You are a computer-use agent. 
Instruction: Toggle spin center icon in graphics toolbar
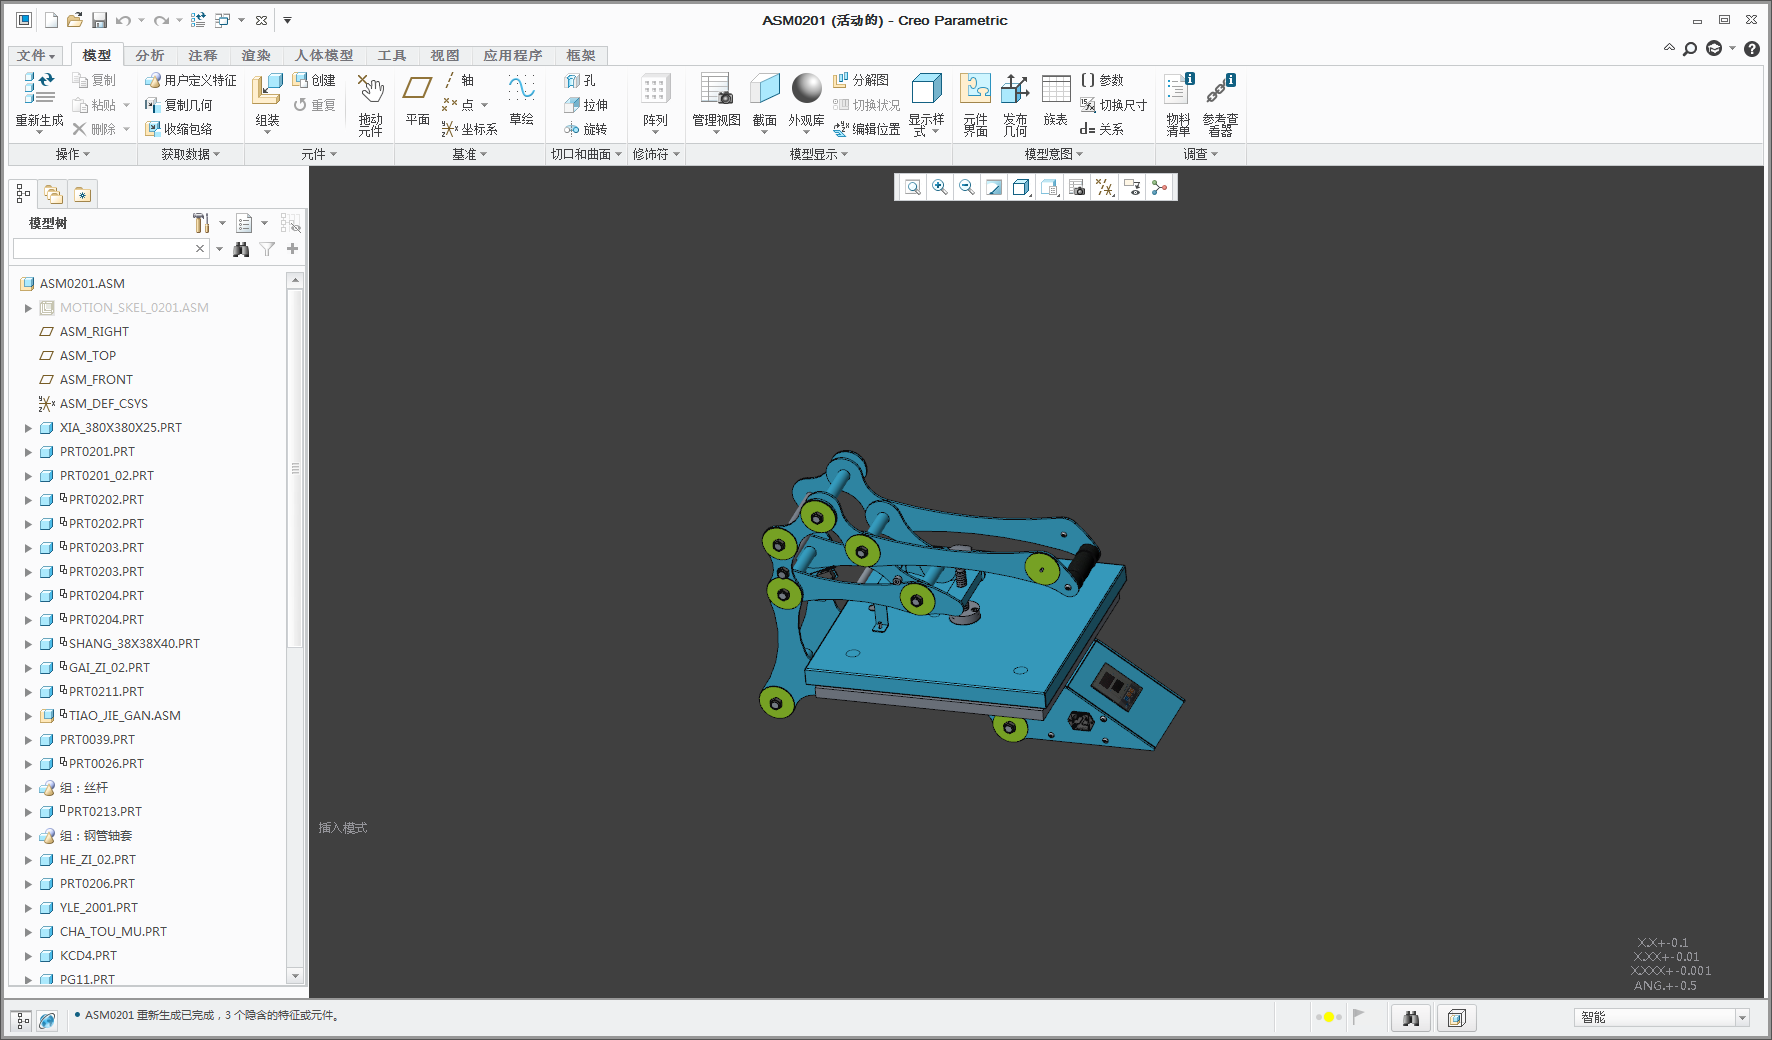click(1160, 187)
